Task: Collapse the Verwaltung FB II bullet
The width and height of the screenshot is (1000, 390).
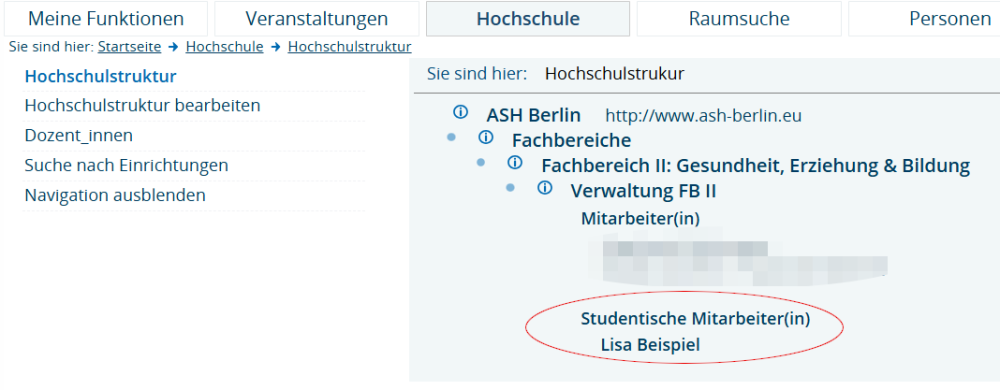Action: click(510, 188)
